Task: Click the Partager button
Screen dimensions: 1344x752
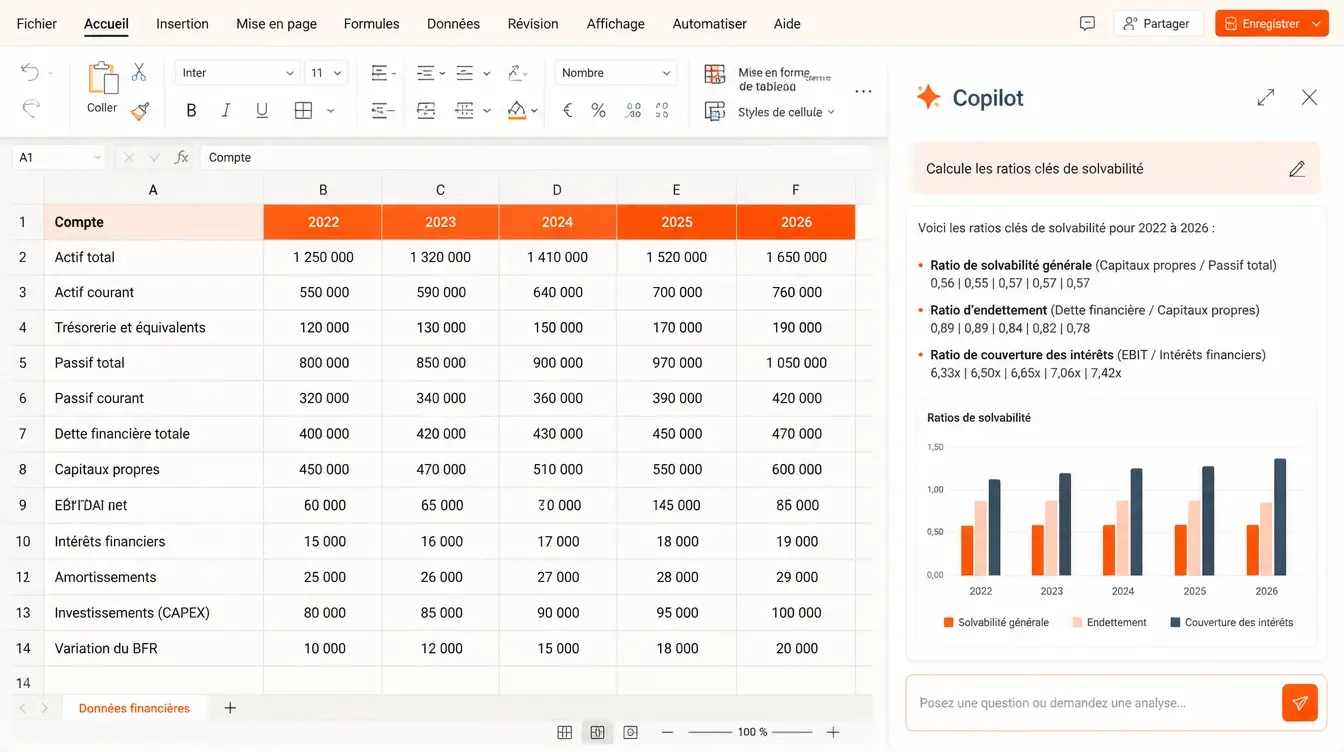Action: pos(1158,23)
